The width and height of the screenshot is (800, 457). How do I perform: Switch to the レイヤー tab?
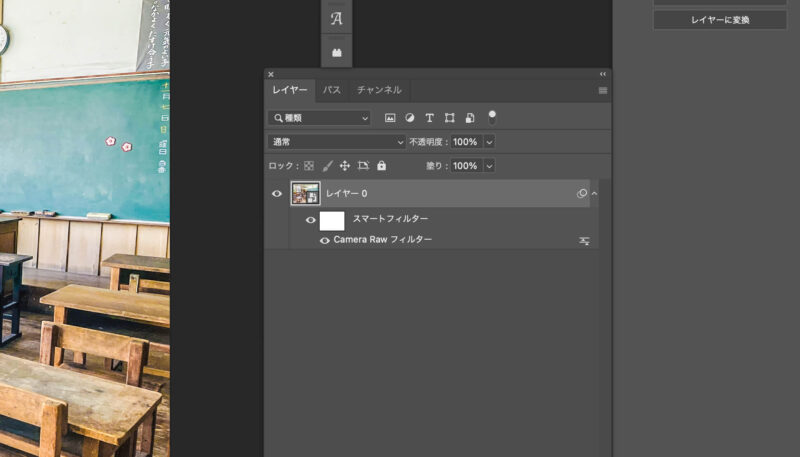[290, 90]
